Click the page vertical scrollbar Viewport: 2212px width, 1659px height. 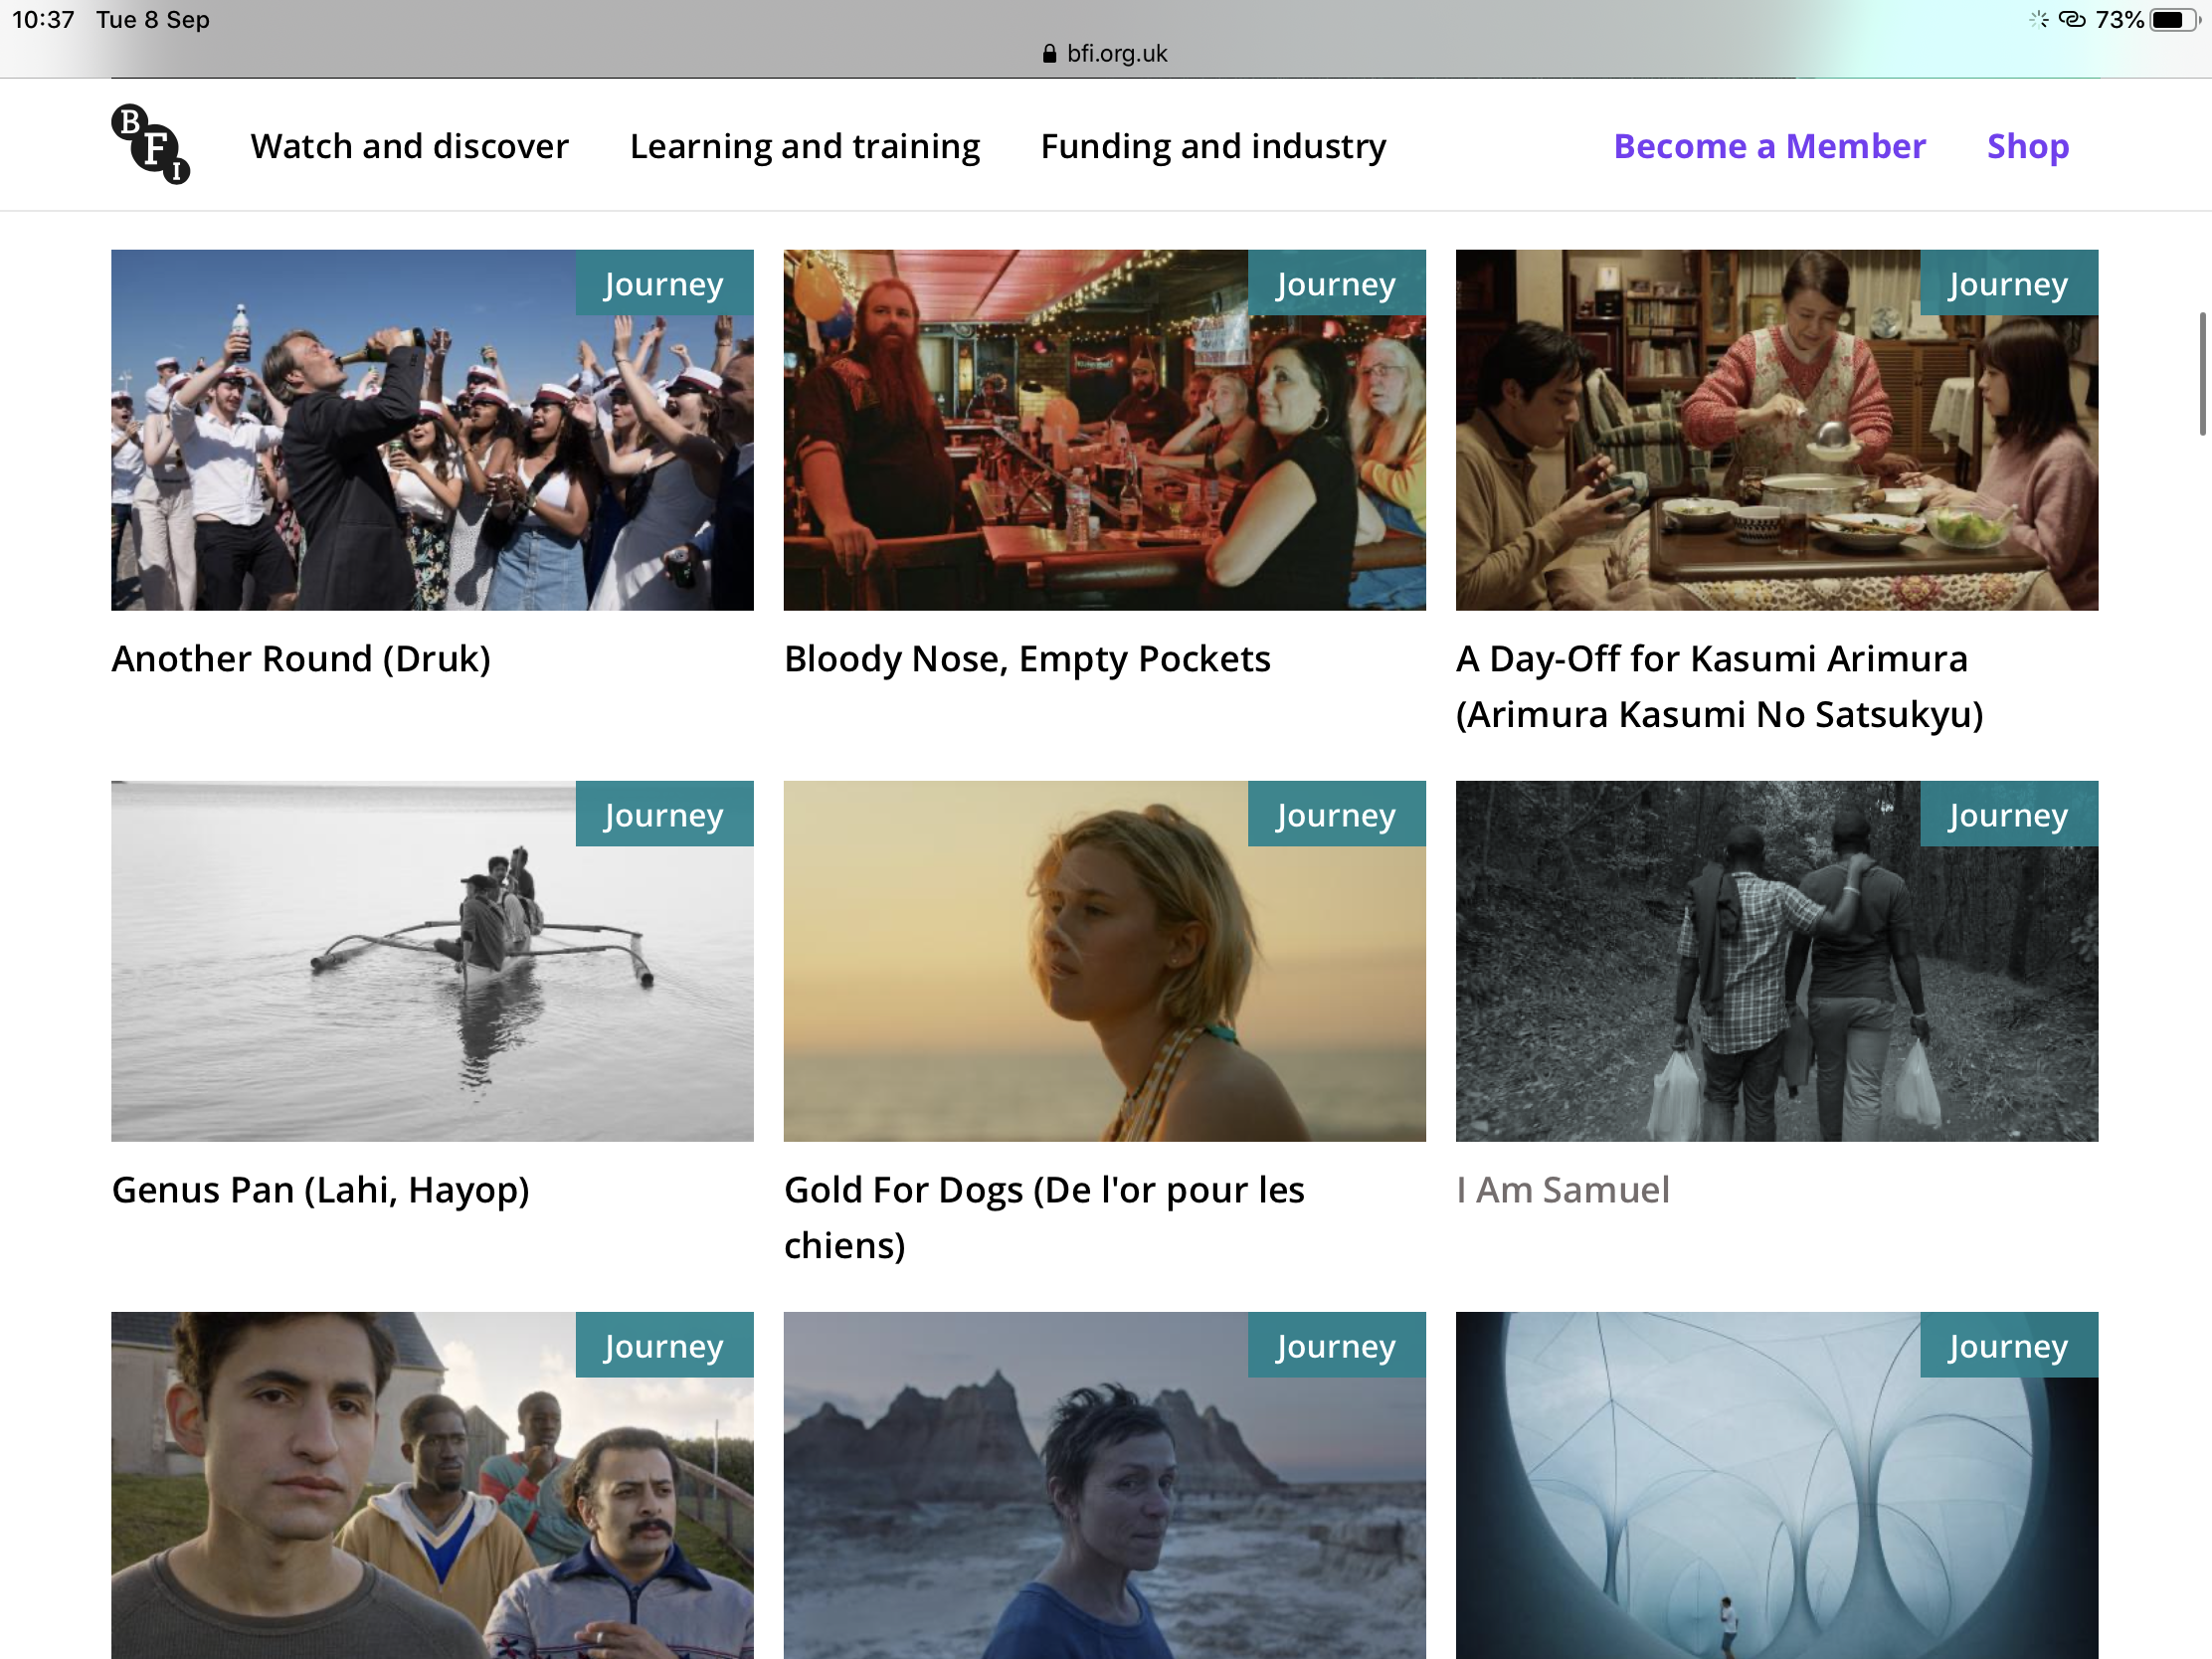pyautogui.click(x=2201, y=373)
